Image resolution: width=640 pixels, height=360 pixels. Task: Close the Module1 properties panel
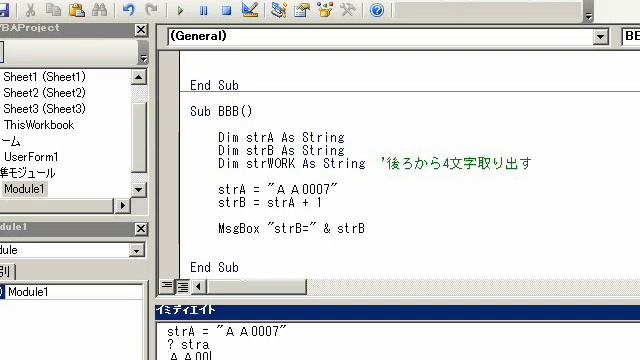[141, 229]
